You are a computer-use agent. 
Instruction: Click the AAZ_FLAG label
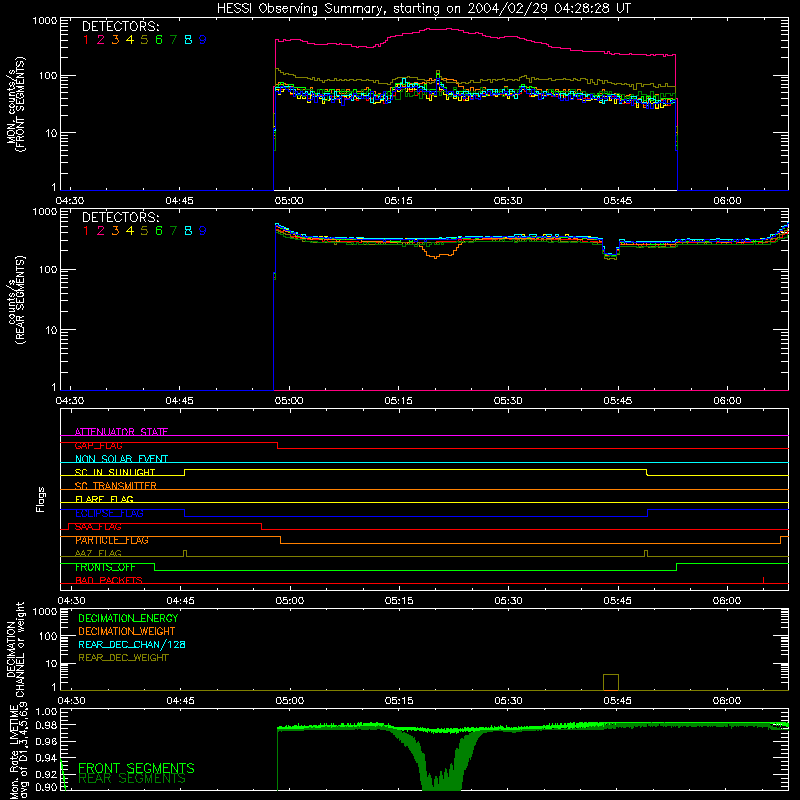98,553
